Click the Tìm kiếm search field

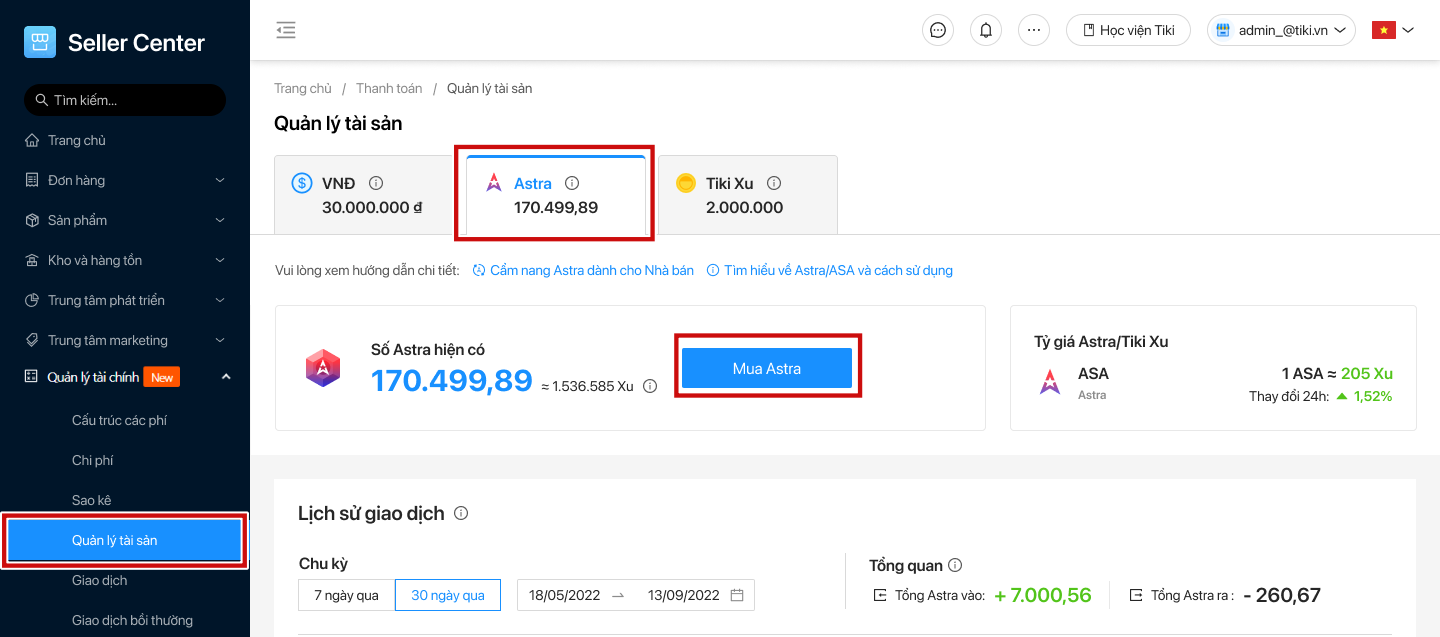click(125, 100)
